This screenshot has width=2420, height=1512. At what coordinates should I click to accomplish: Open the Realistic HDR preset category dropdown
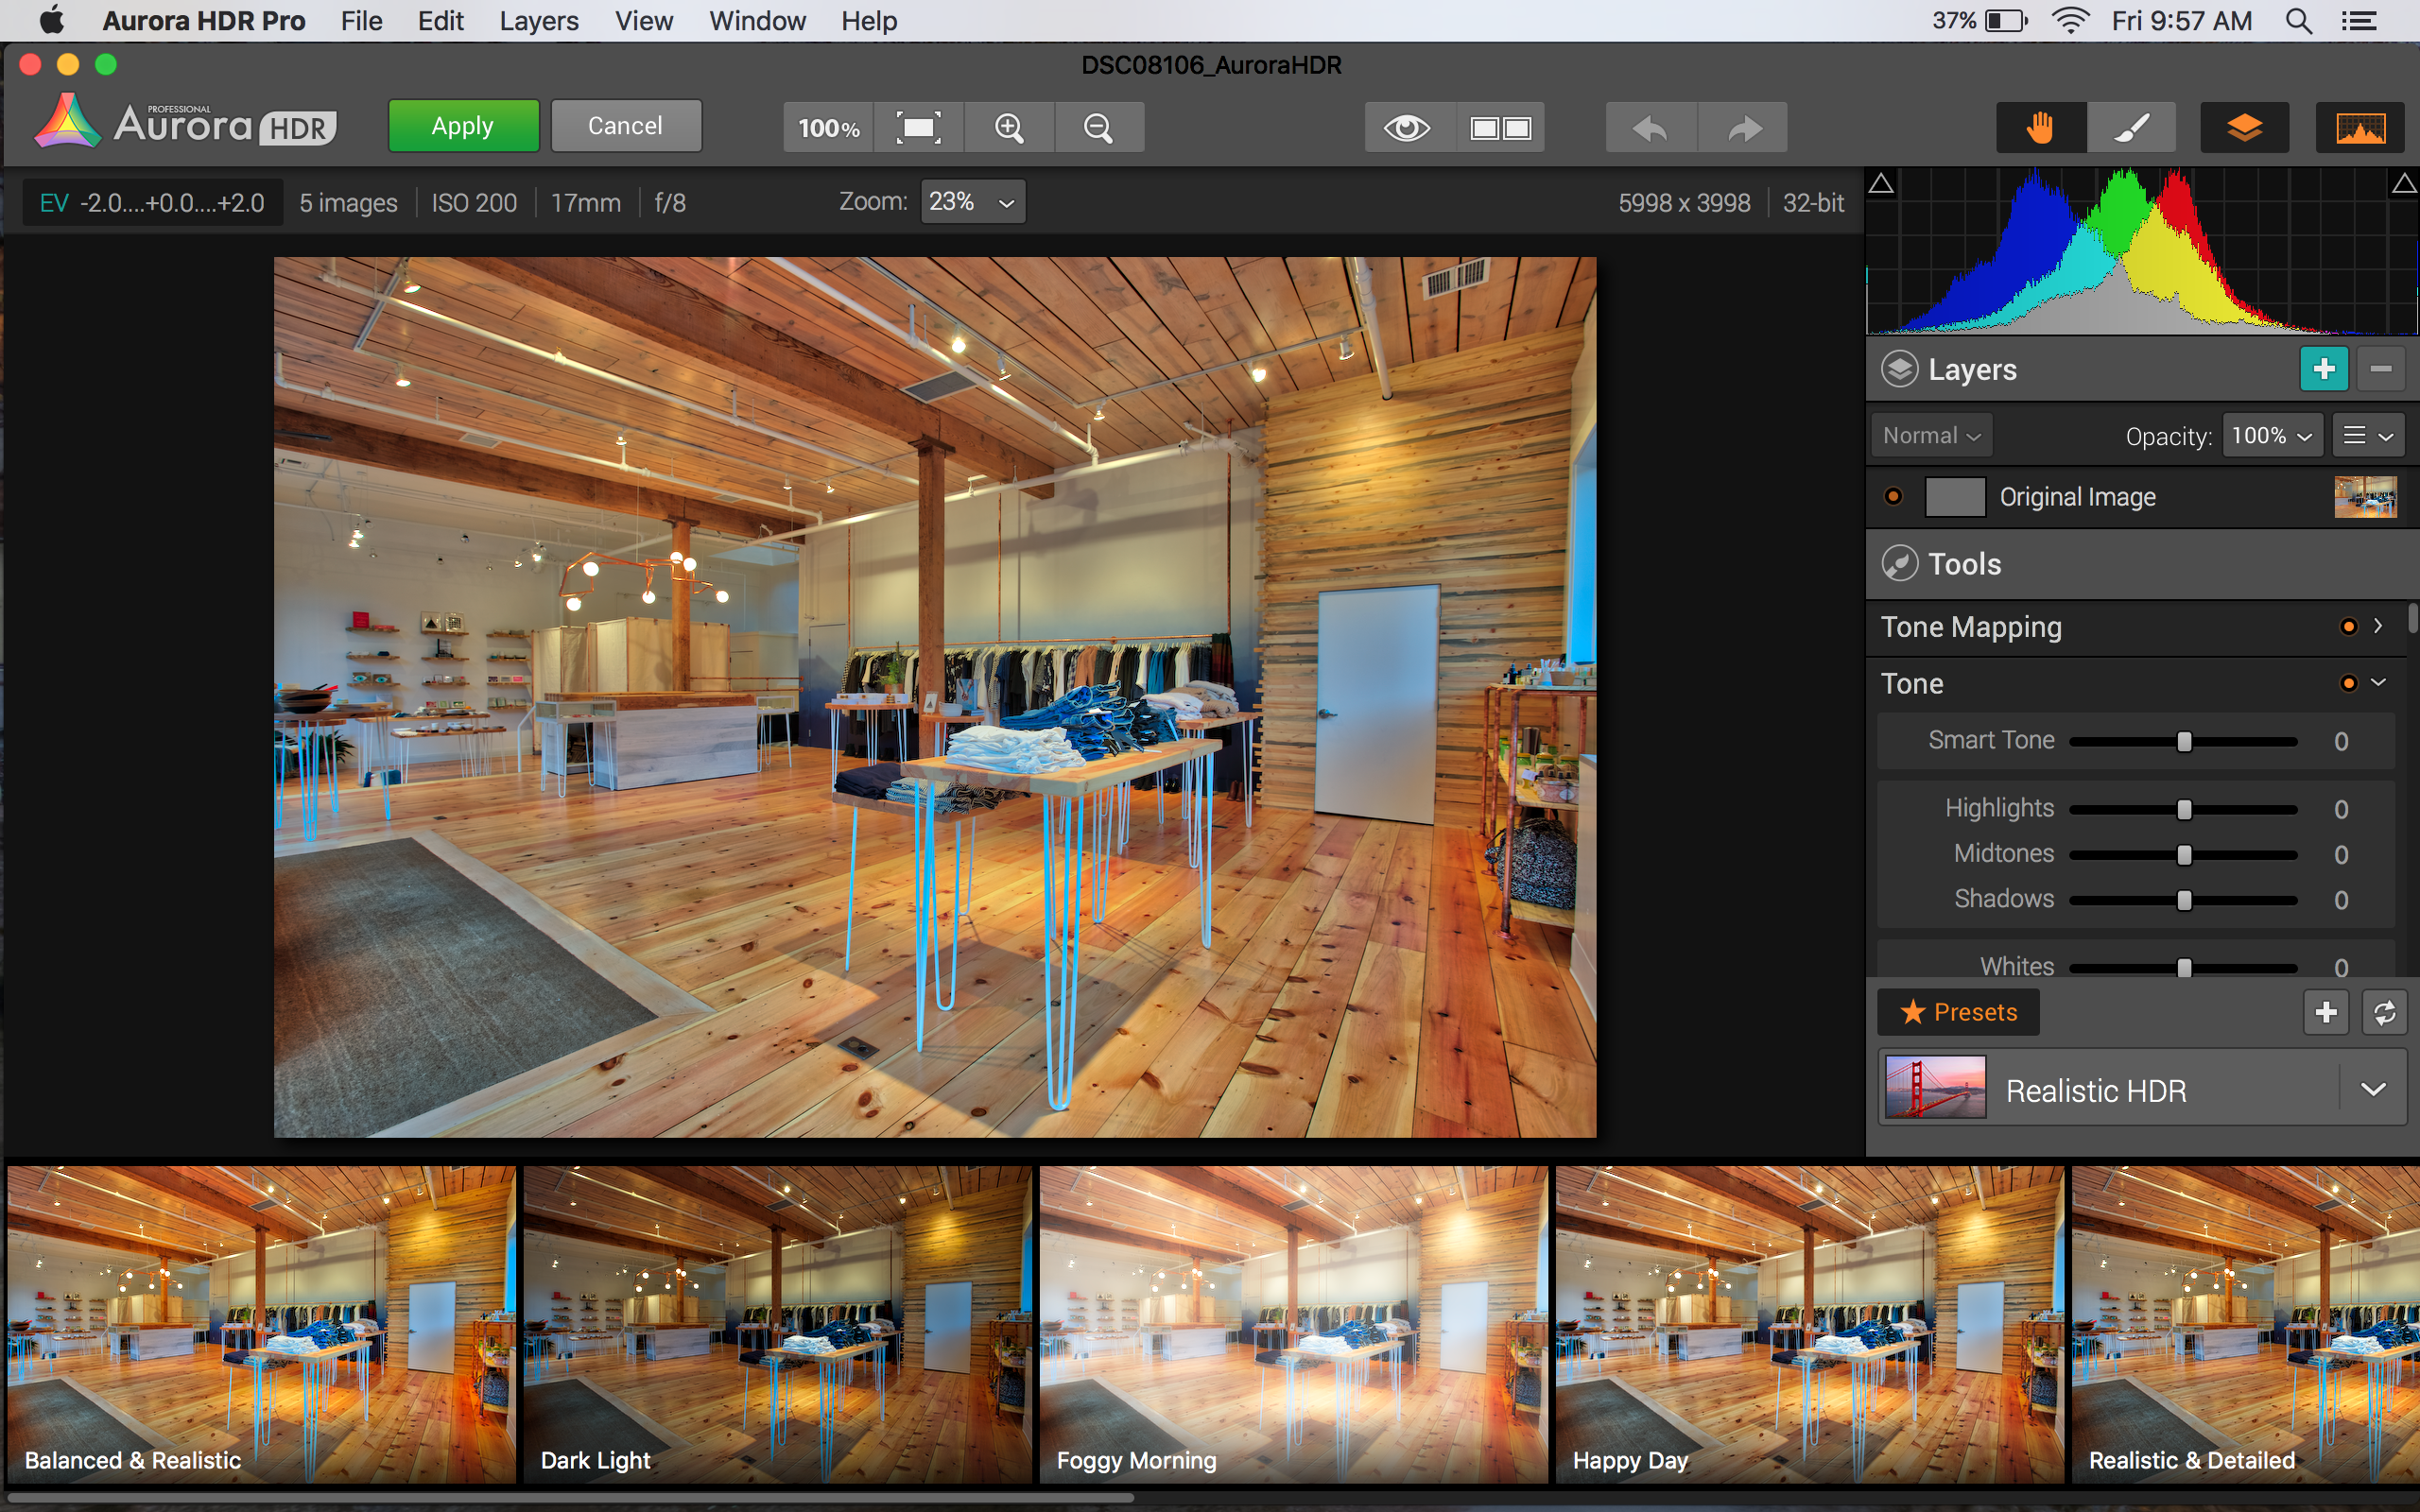[x=2373, y=1089]
